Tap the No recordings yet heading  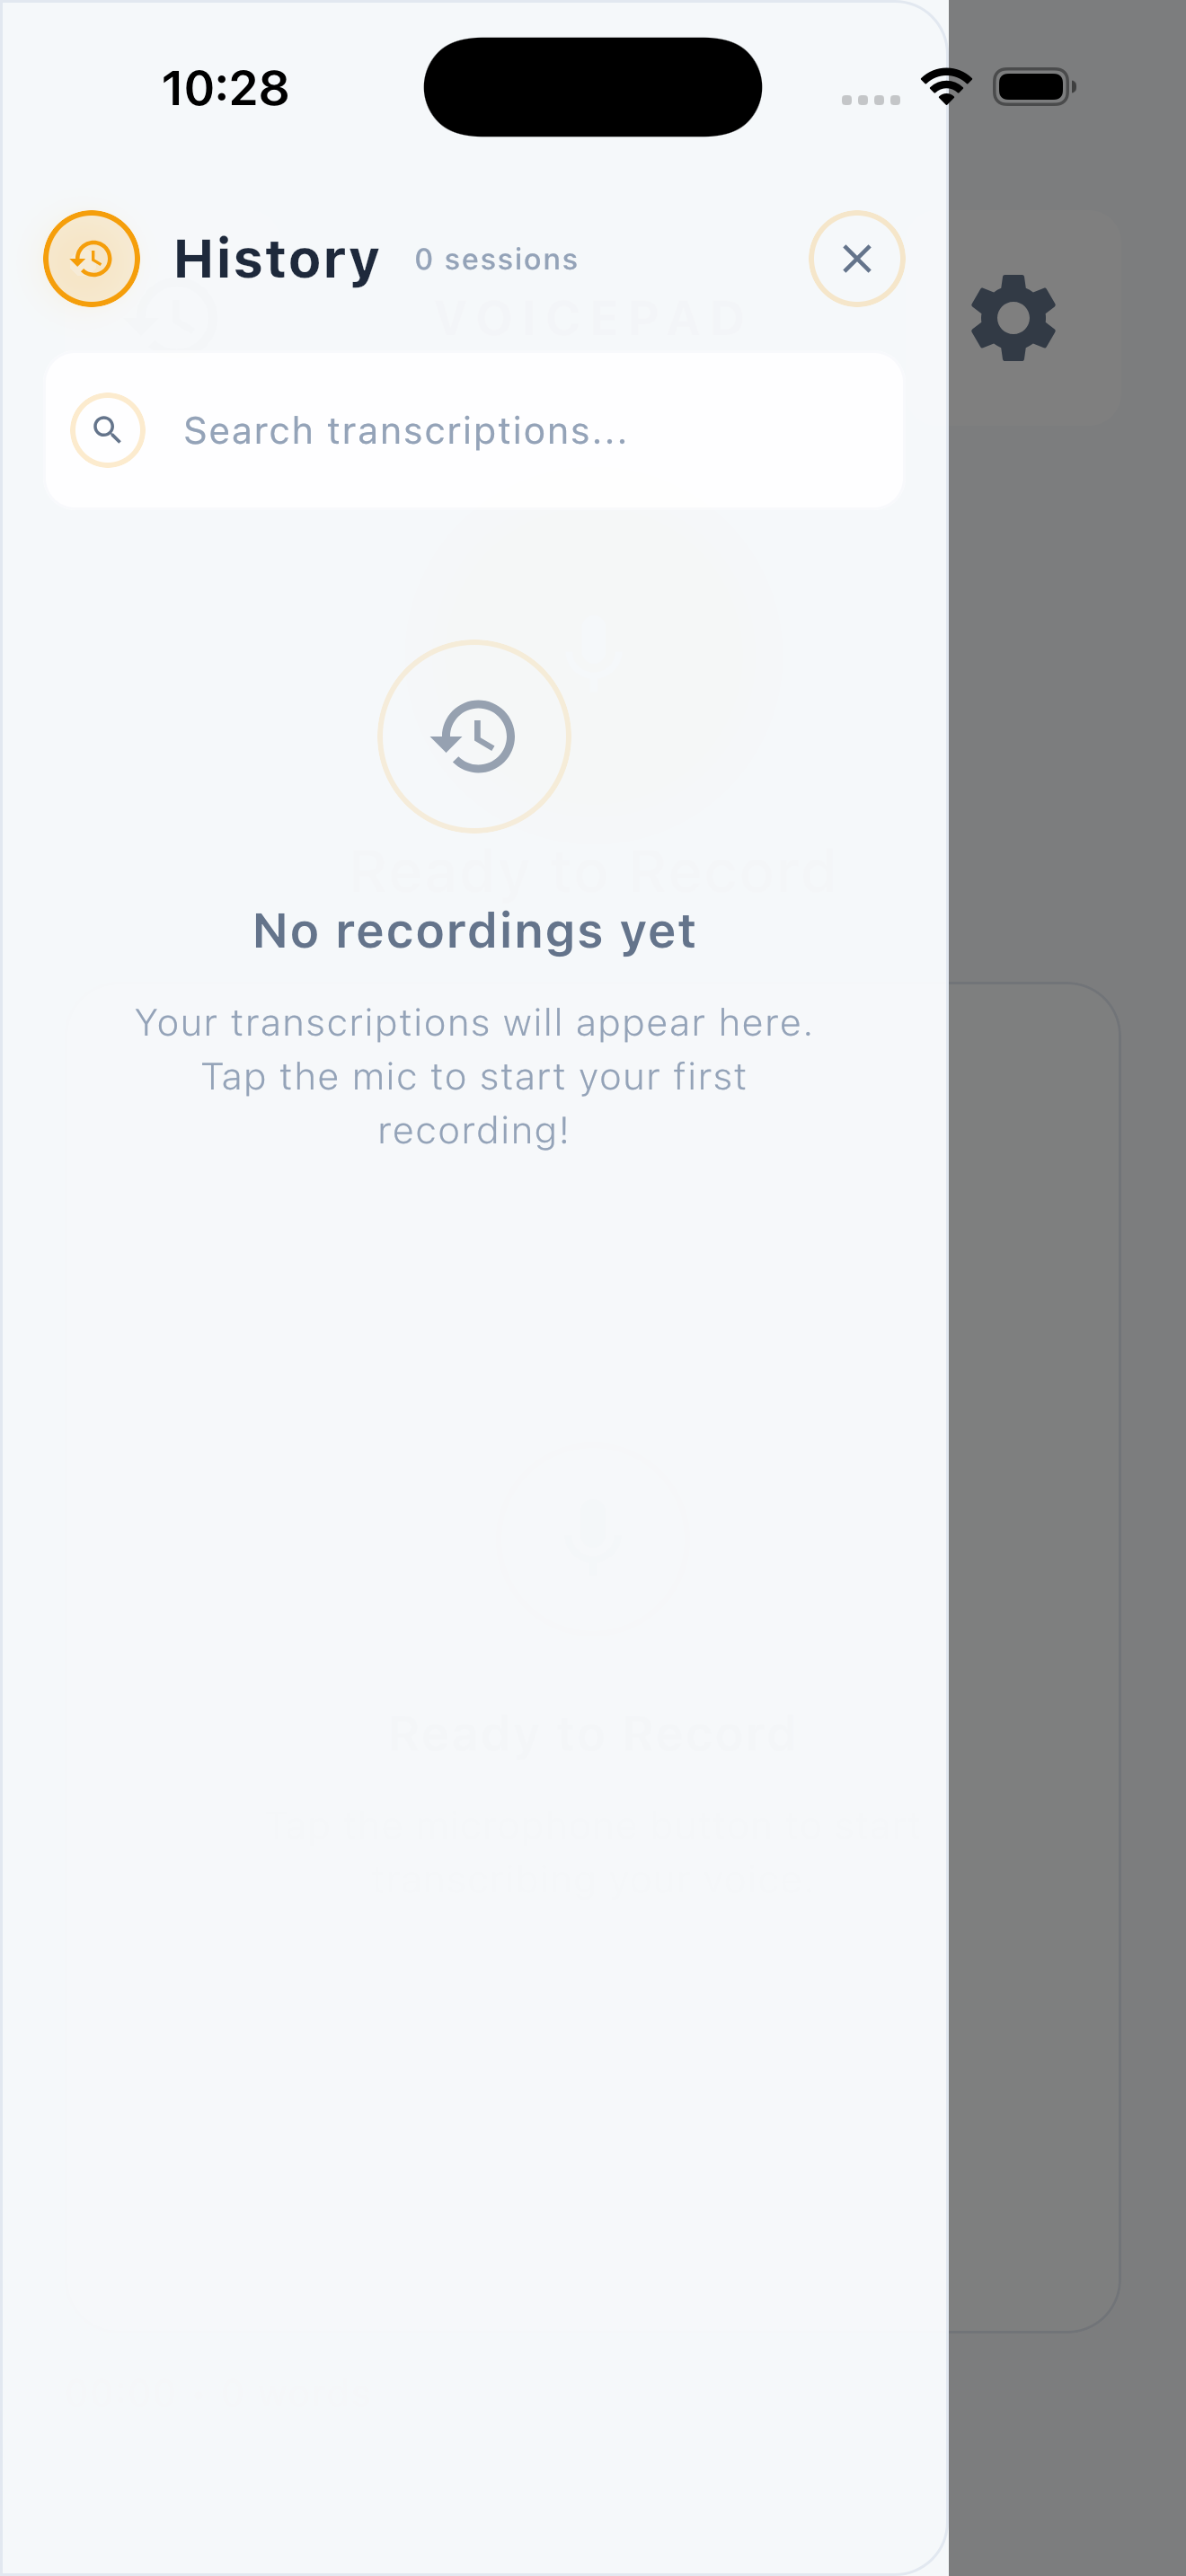(x=474, y=931)
